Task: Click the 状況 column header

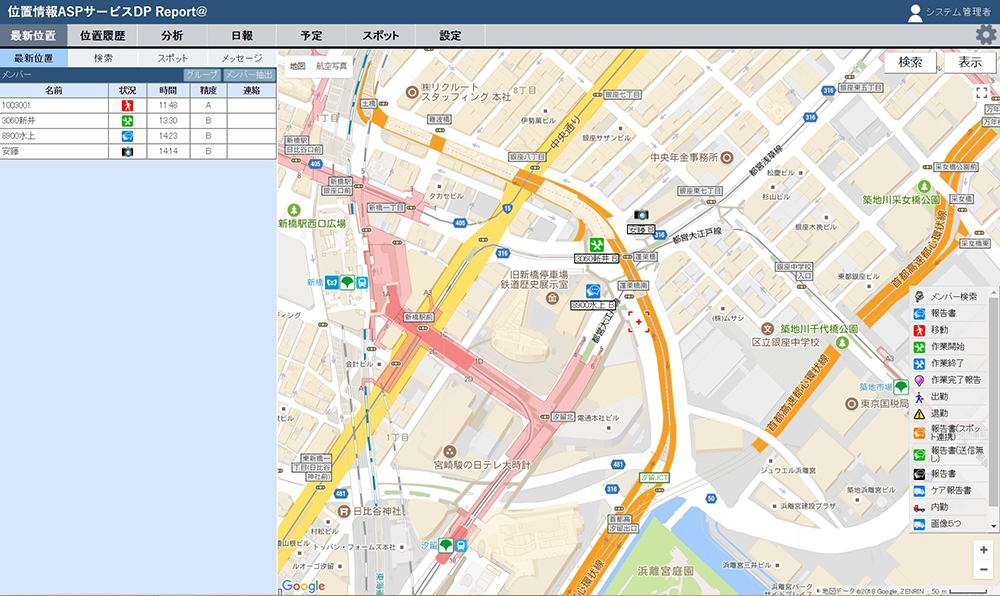Action: [x=128, y=91]
